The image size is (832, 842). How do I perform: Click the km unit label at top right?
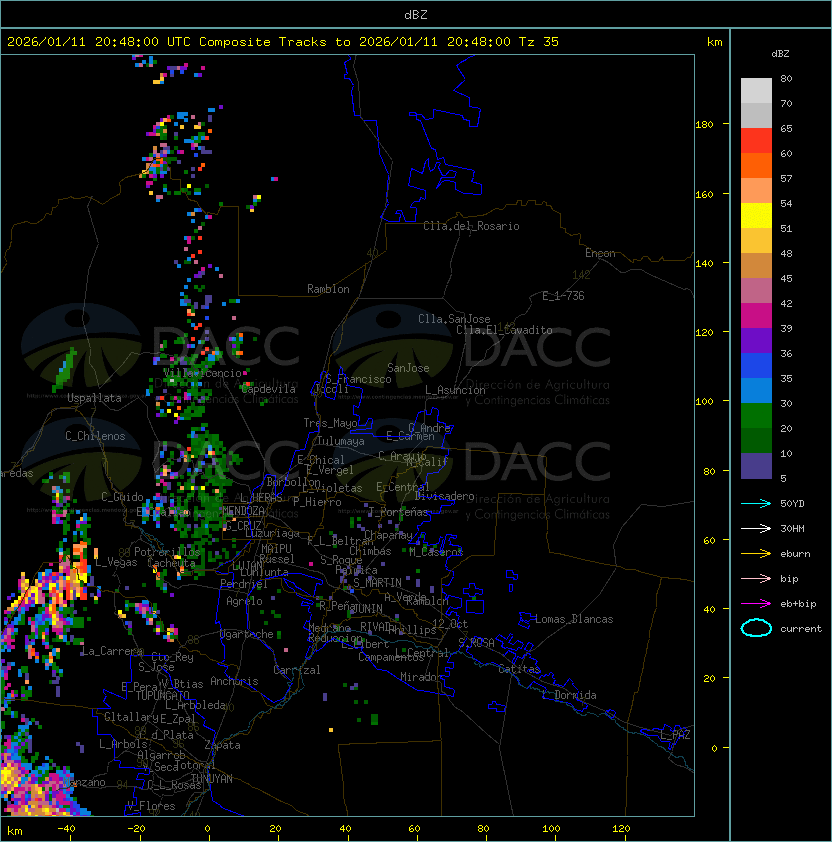[714, 42]
